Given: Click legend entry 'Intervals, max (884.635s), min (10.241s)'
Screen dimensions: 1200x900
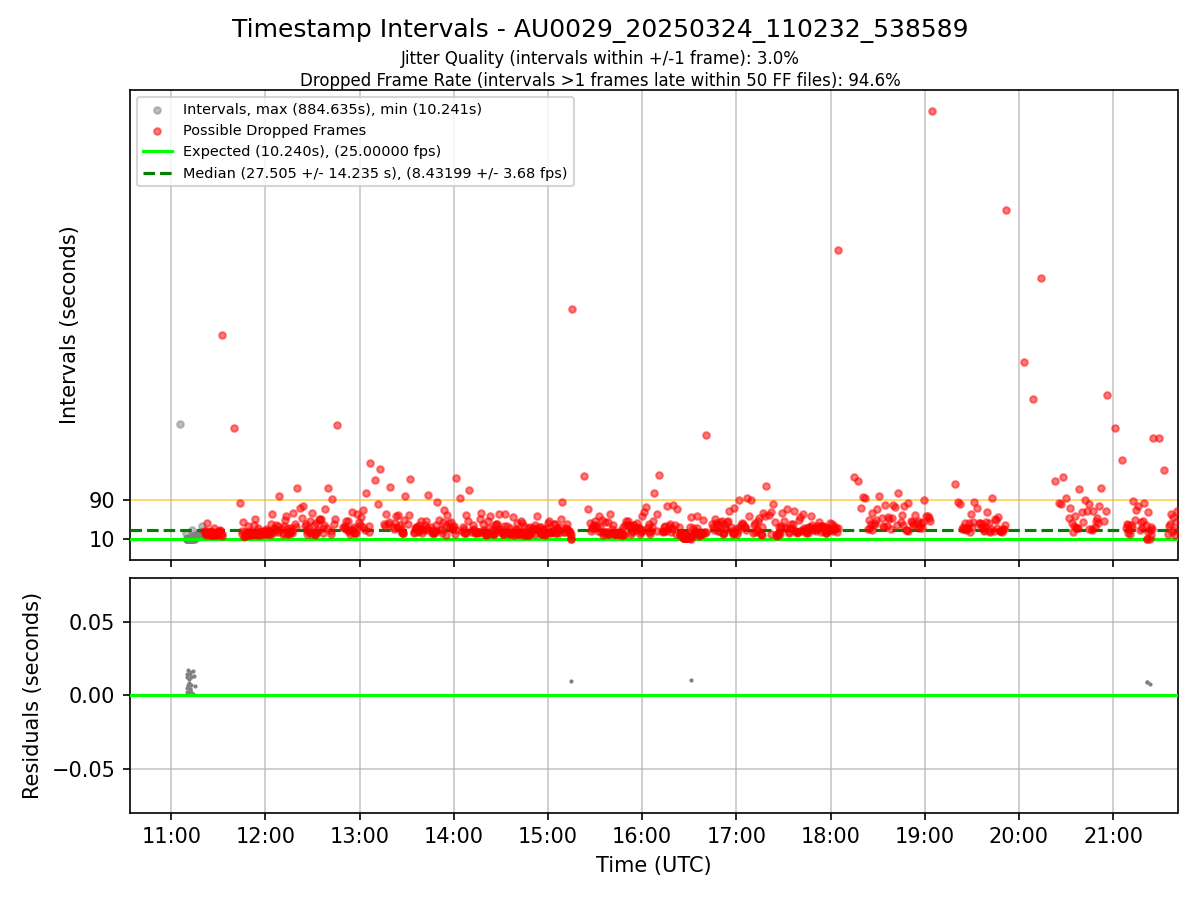Looking at the screenshot, I should [332, 109].
